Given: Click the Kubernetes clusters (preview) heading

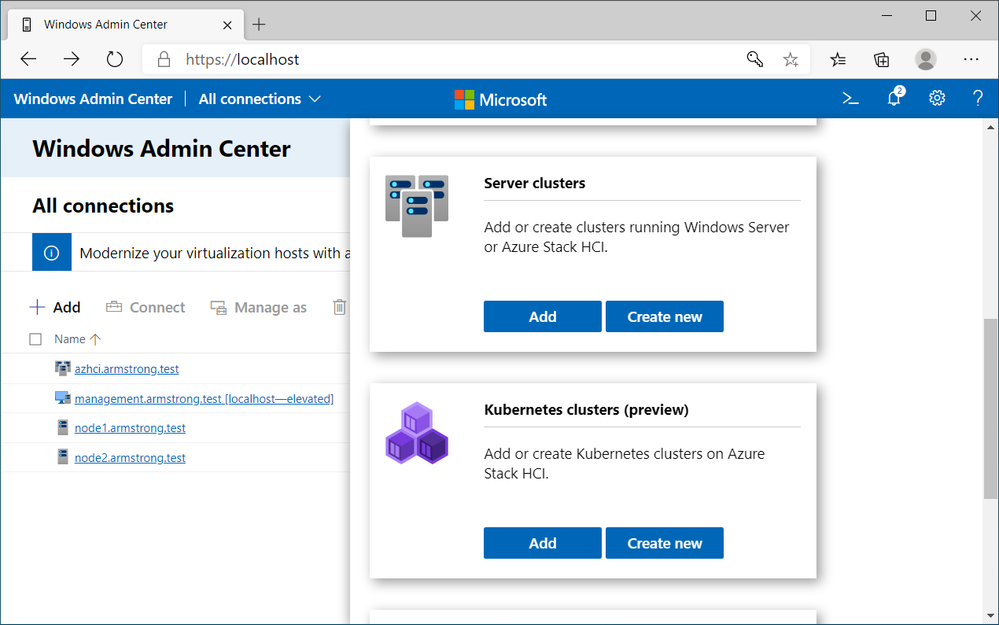Looking at the screenshot, I should [x=586, y=410].
